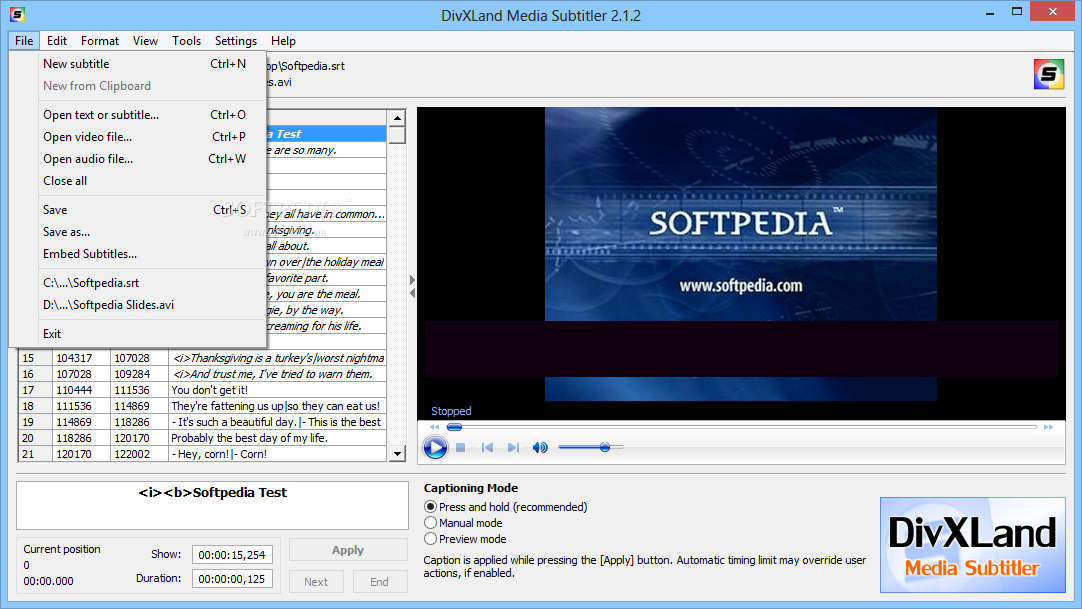Click the Apply button
Screen dimensions: 1082x609
coord(348,550)
